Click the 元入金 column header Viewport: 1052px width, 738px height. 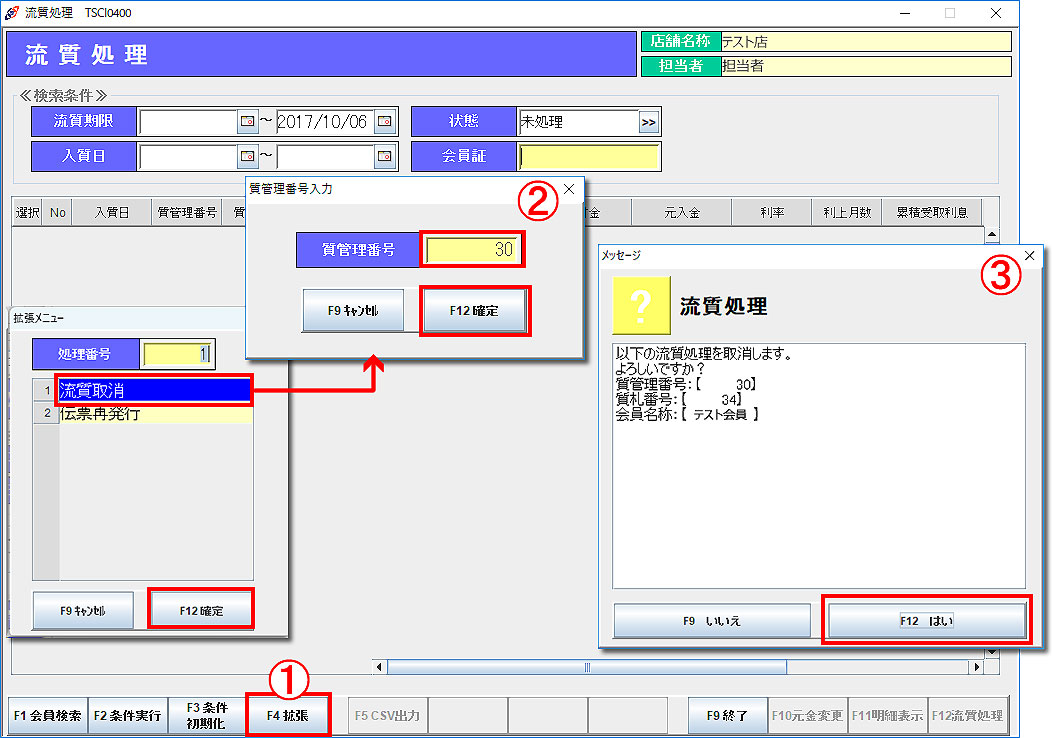click(x=682, y=213)
